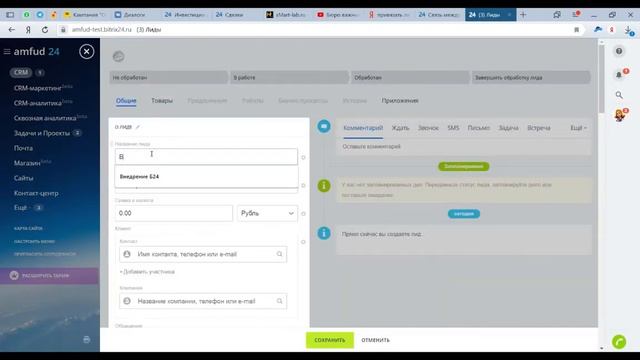
Task: Click the green info icon in timeline
Action: point(324,186)
